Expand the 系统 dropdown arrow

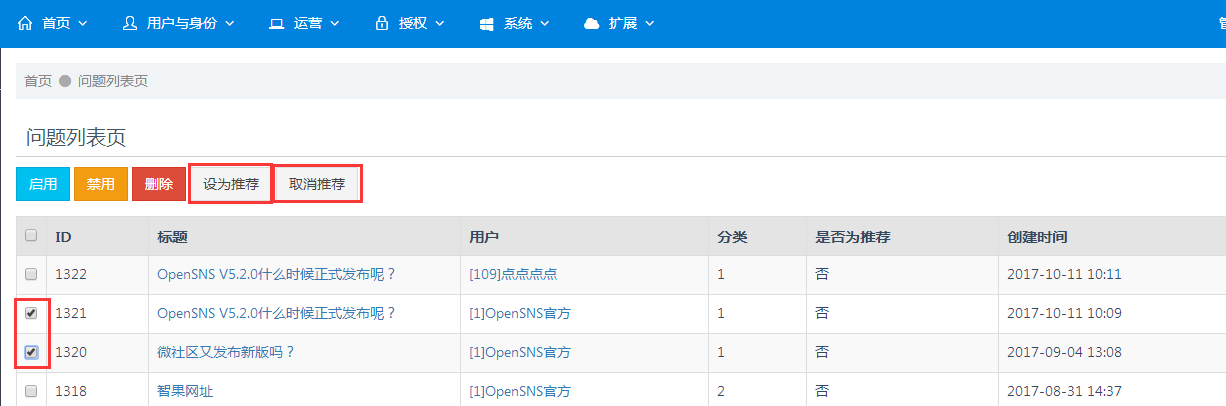coord(544,24)
